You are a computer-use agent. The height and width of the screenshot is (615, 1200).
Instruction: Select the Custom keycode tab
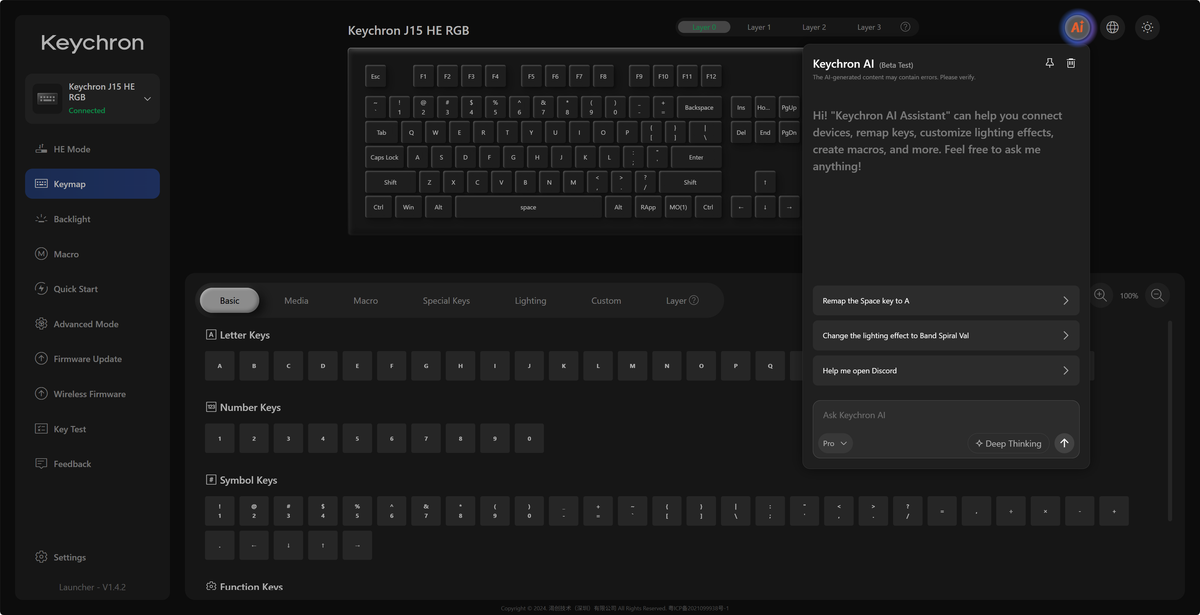[606, 300]
